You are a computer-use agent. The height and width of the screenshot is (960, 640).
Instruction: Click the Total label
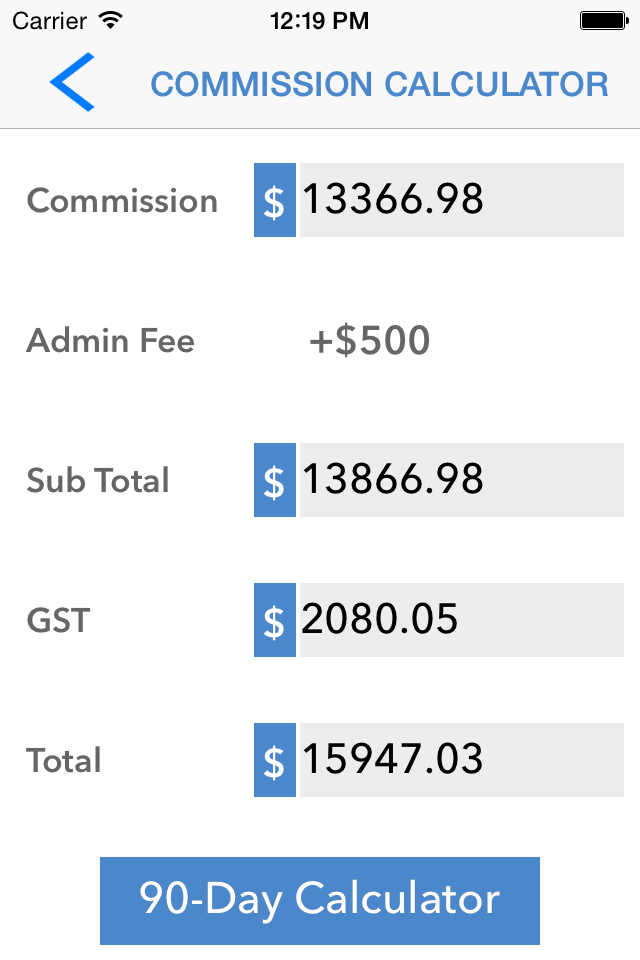[x=64, y=760]
